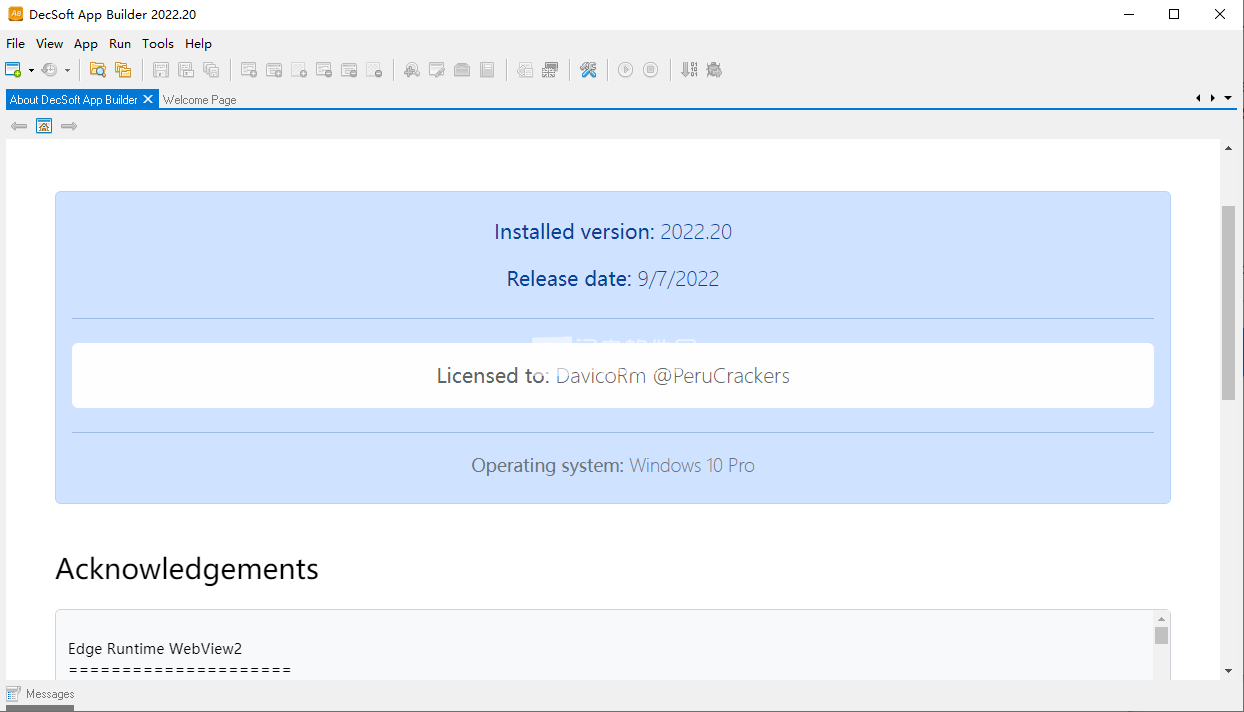Click the Messages panel icon
Image resolution: width=1244 pixels, height=712 pixels.
(x=13, y=694)
